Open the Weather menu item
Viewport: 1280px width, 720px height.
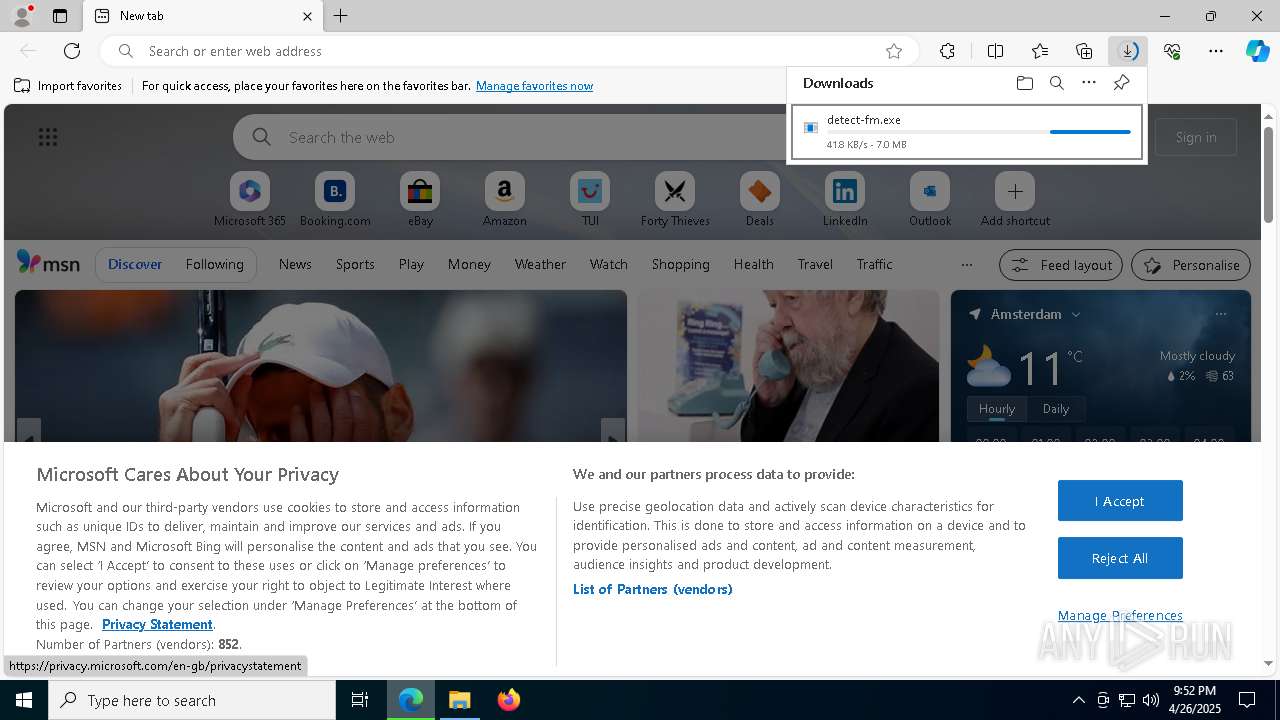pyautogui.click(x=540, y=264)
